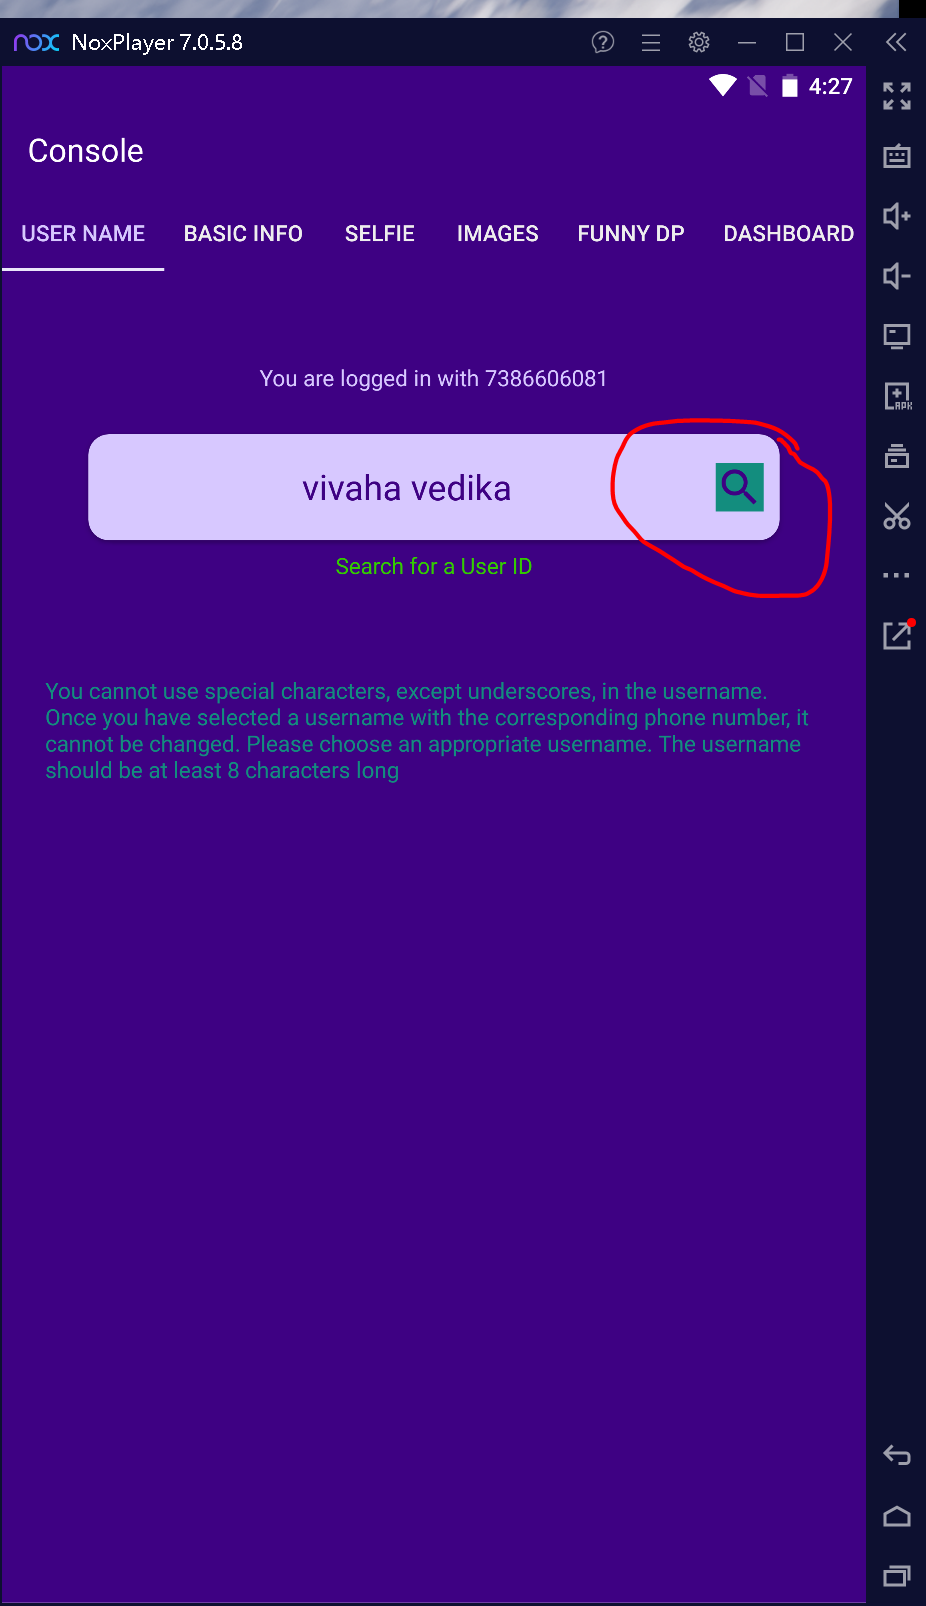
Task: Open the screen display icon in sidebar
Action: tap(897, 336)
